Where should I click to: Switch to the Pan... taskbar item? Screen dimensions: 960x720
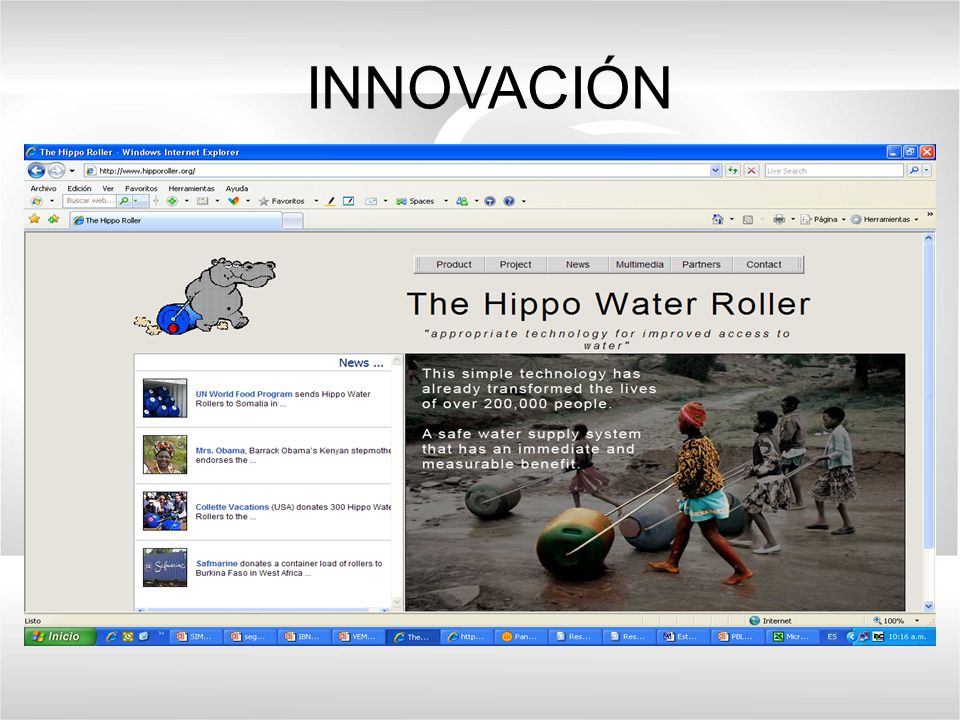[519, 637]
